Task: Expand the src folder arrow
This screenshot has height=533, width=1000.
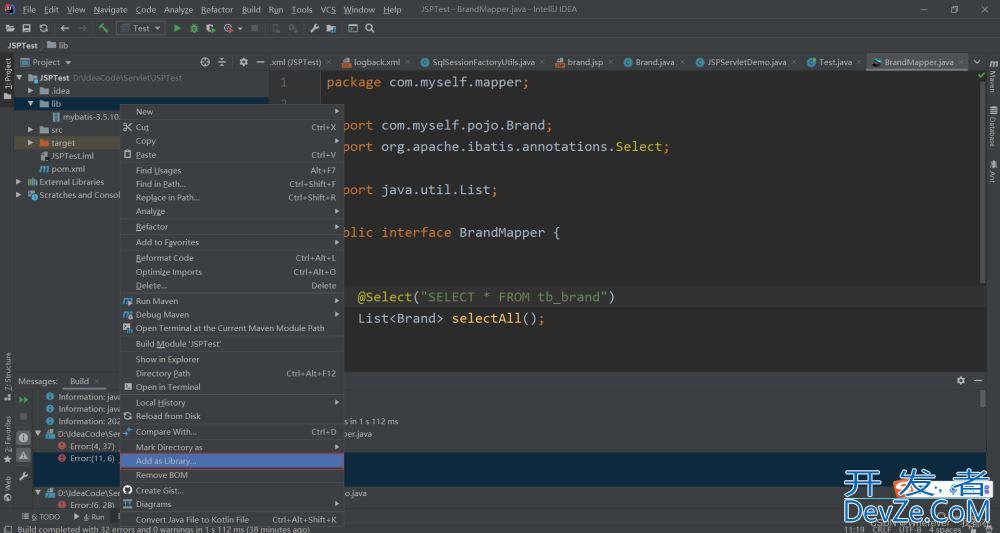Action: pyautogui.click(x=30, y=129)
